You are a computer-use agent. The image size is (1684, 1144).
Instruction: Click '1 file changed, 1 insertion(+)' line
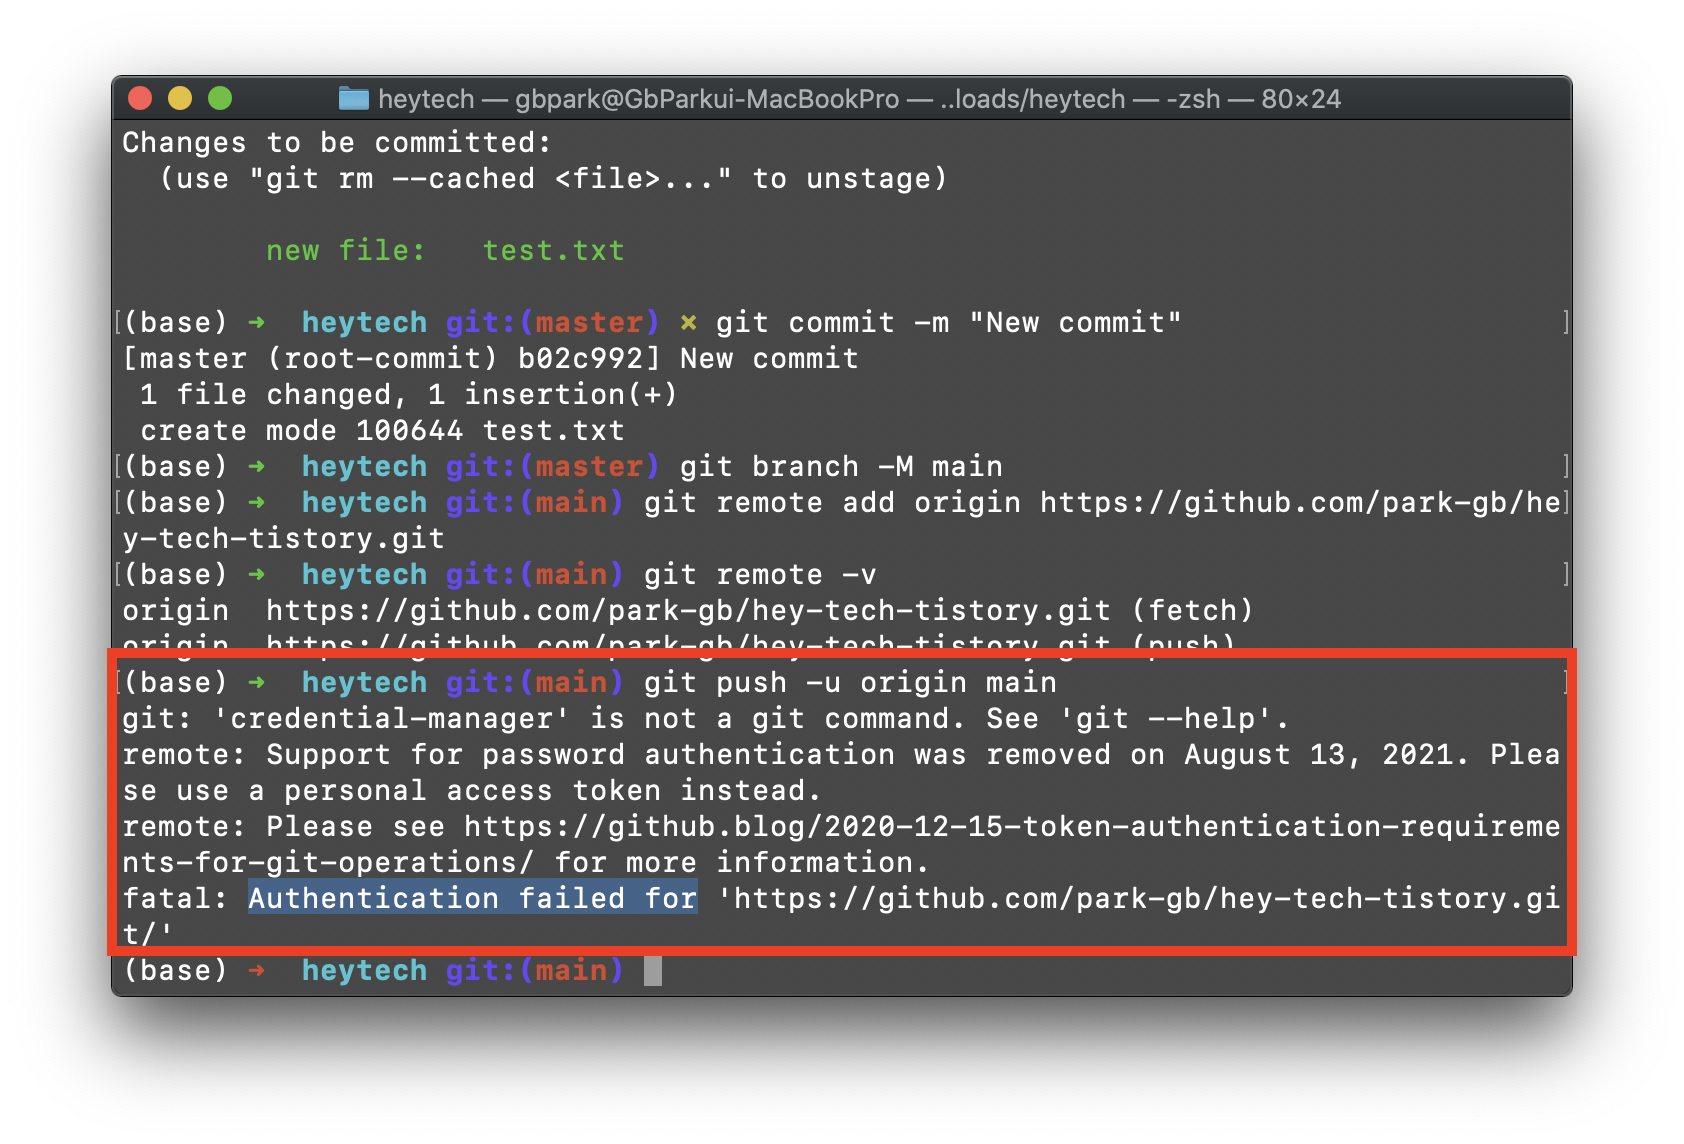coord(409,395)
